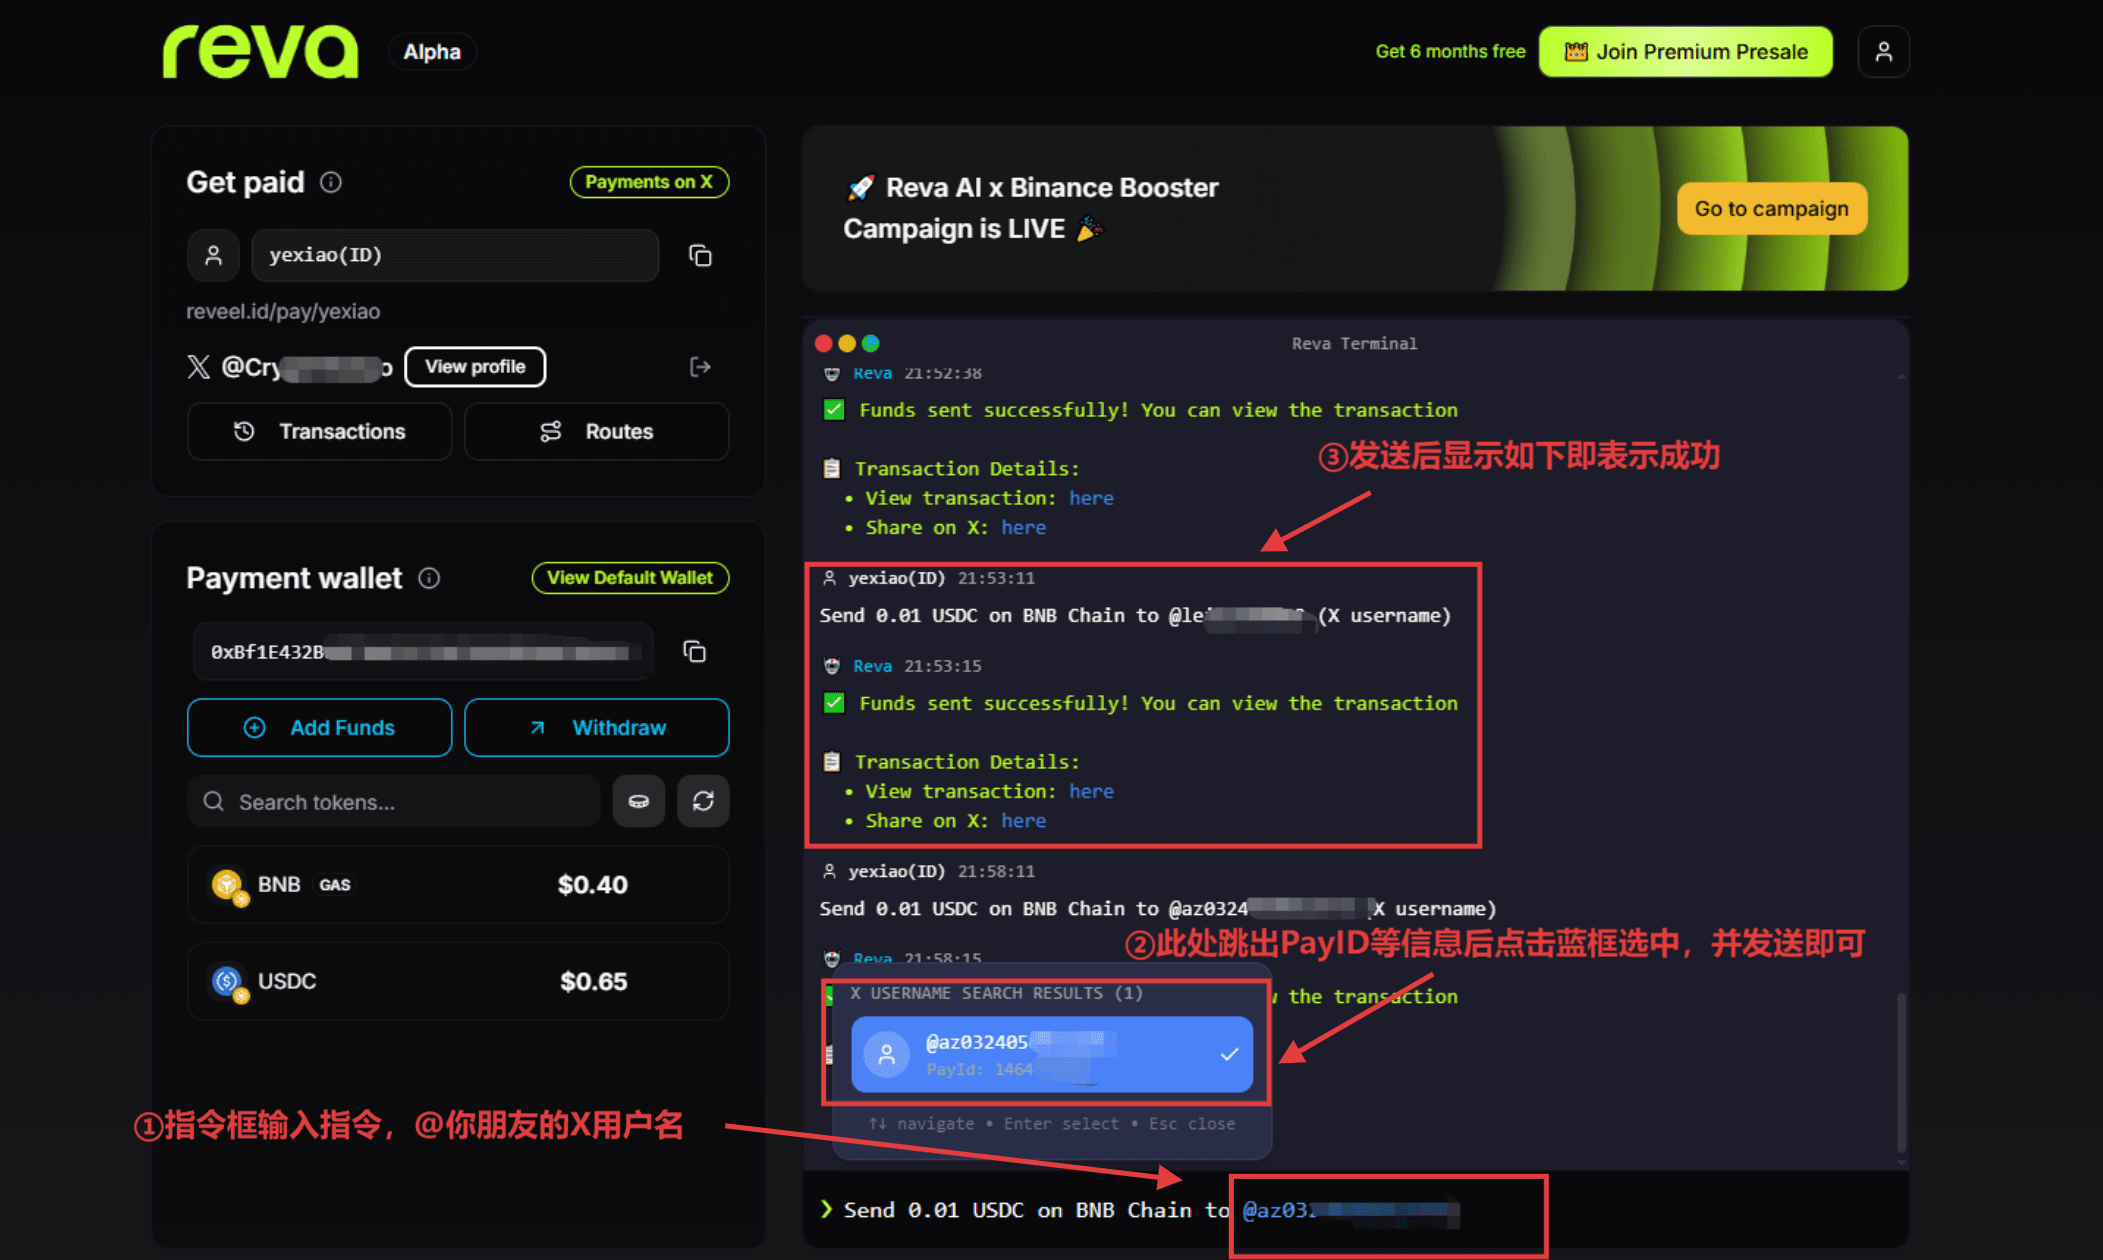The image size is (2103, 1260).
Task: Copy the yexiao(ID) pay ID
Action: click(x=700, y=256)
